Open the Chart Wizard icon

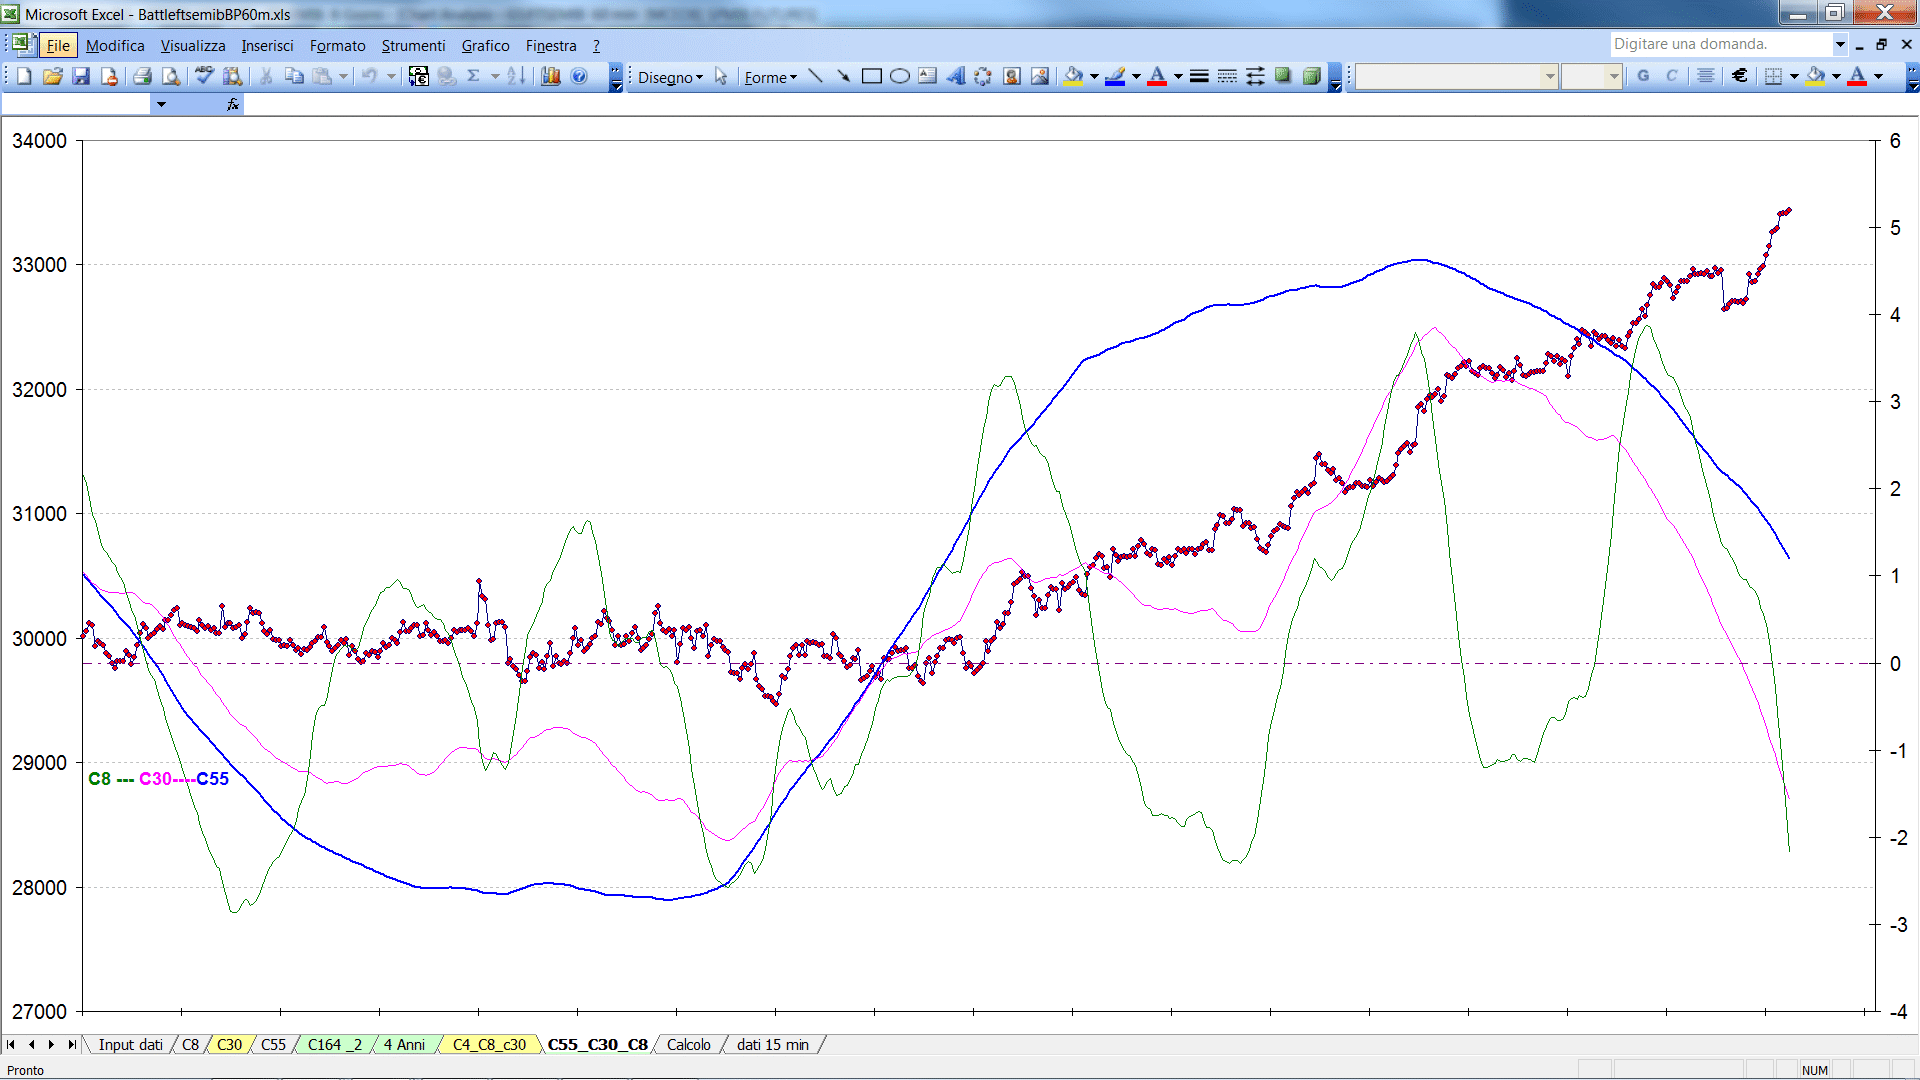[550, 76]
